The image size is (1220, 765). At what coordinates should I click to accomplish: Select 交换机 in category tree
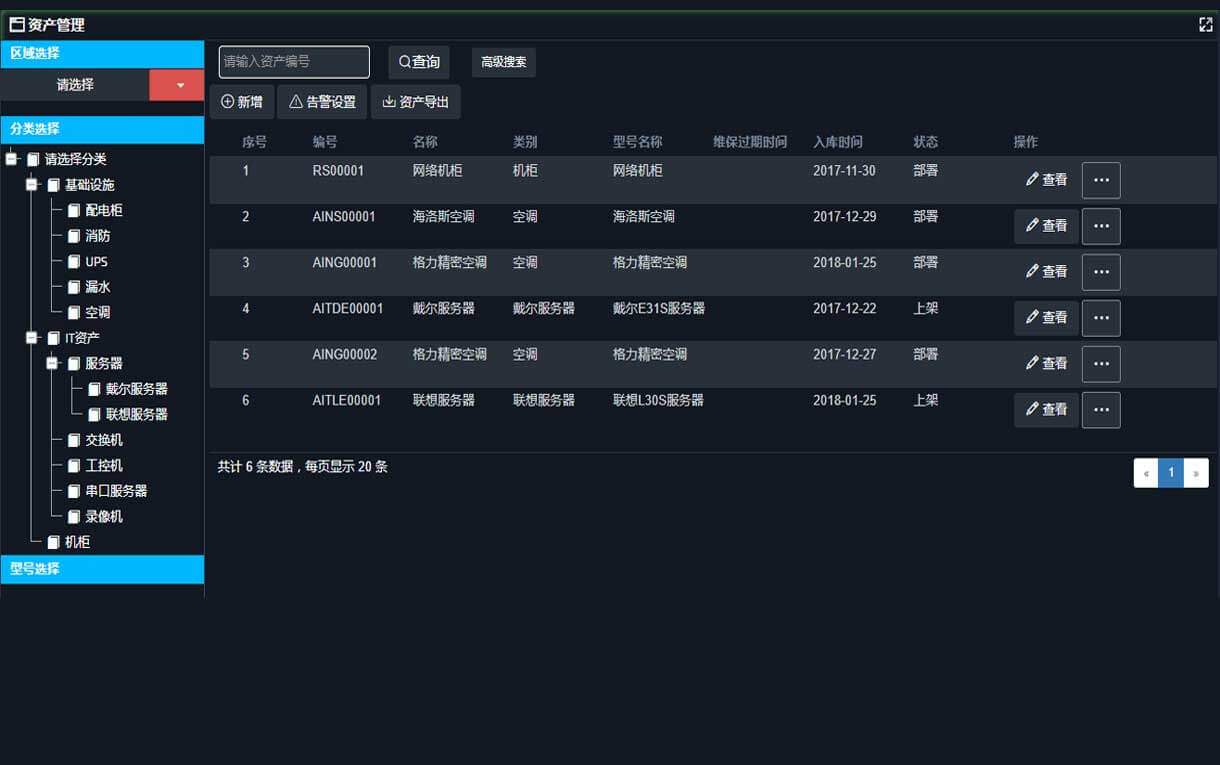[x=104, y=440]
